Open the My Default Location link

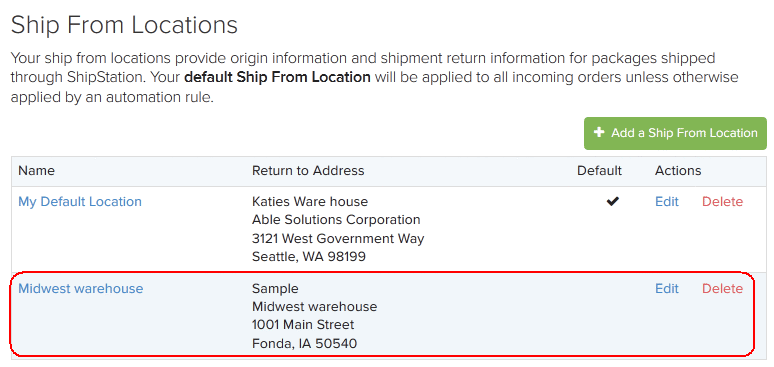point(80,202)
